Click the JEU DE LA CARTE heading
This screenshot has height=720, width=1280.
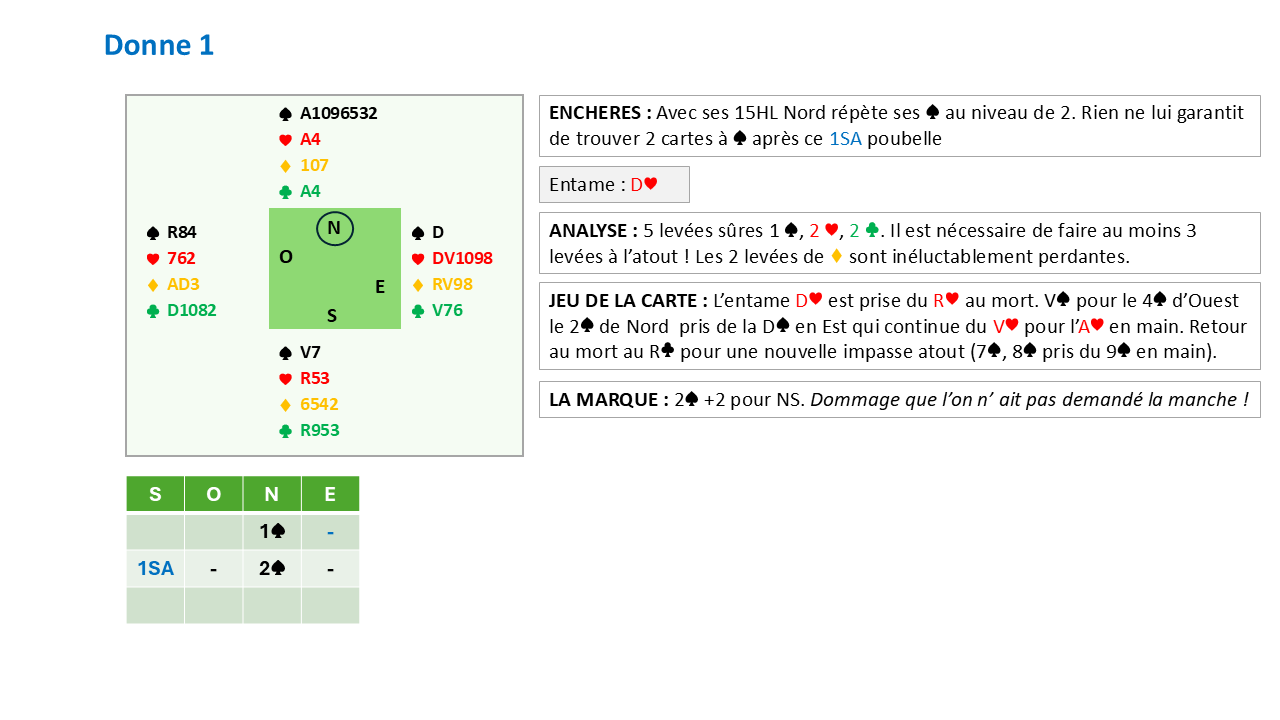[628, 301]
